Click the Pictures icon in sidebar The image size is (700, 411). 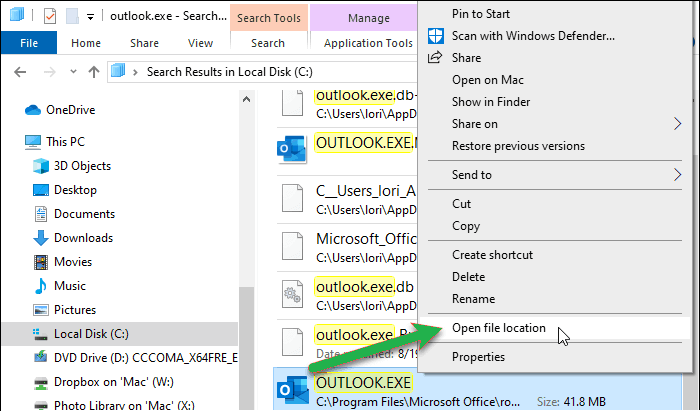tap(41, 310)
